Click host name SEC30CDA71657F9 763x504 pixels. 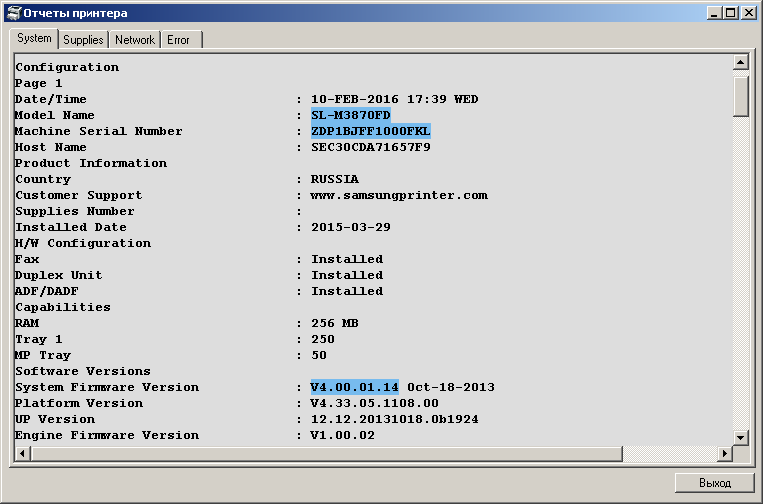[371, 147]
